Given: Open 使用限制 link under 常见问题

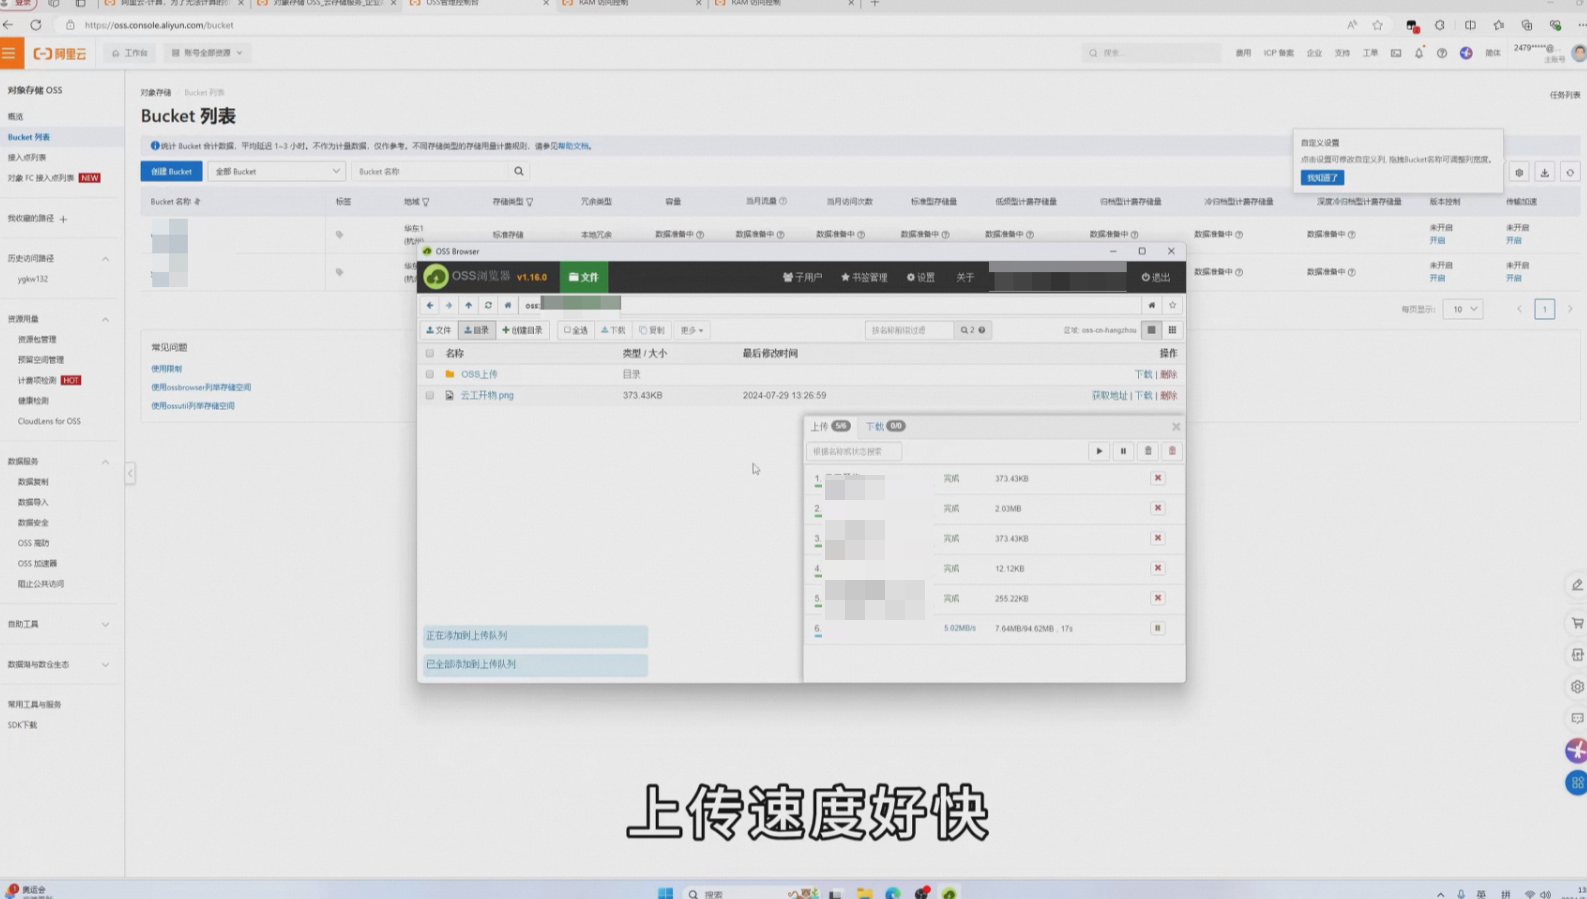Looking at the screenshot, I should (167, 368).
